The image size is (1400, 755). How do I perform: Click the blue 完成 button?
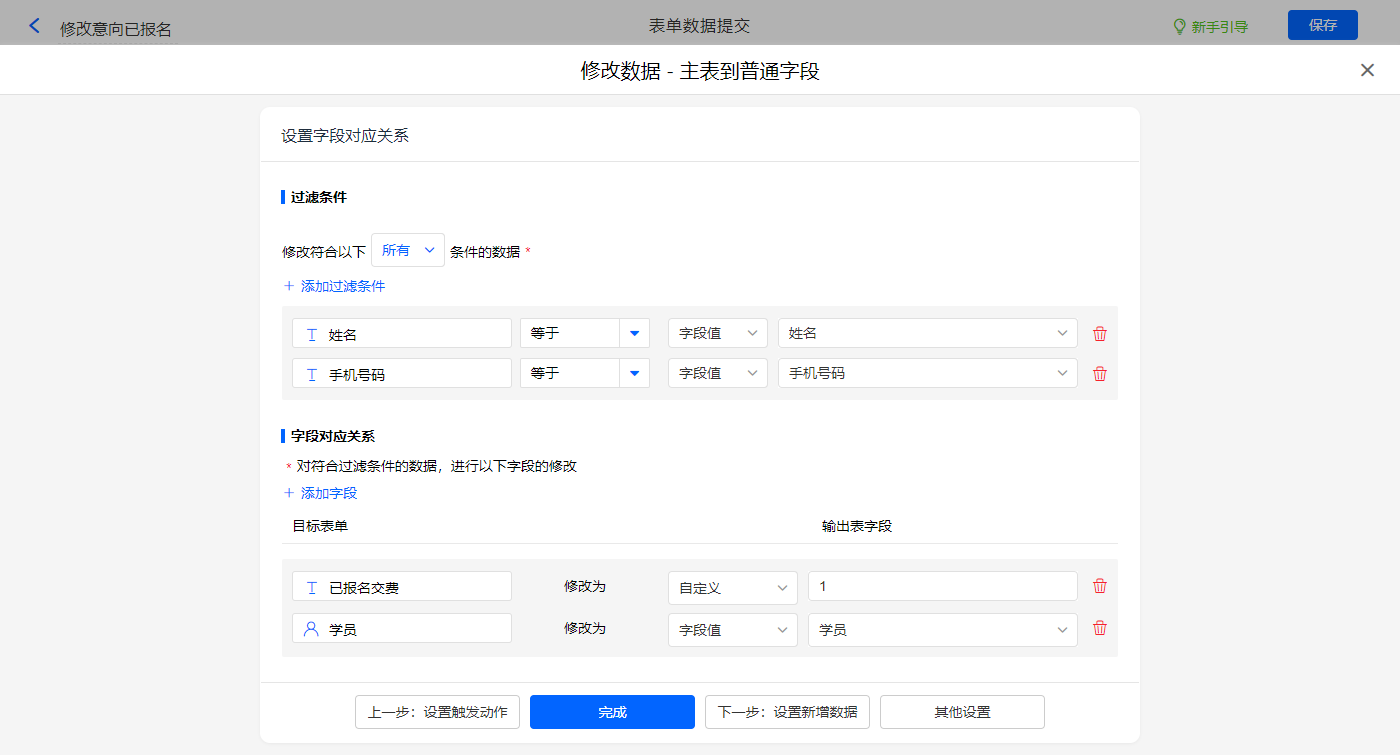click(612, 712)
